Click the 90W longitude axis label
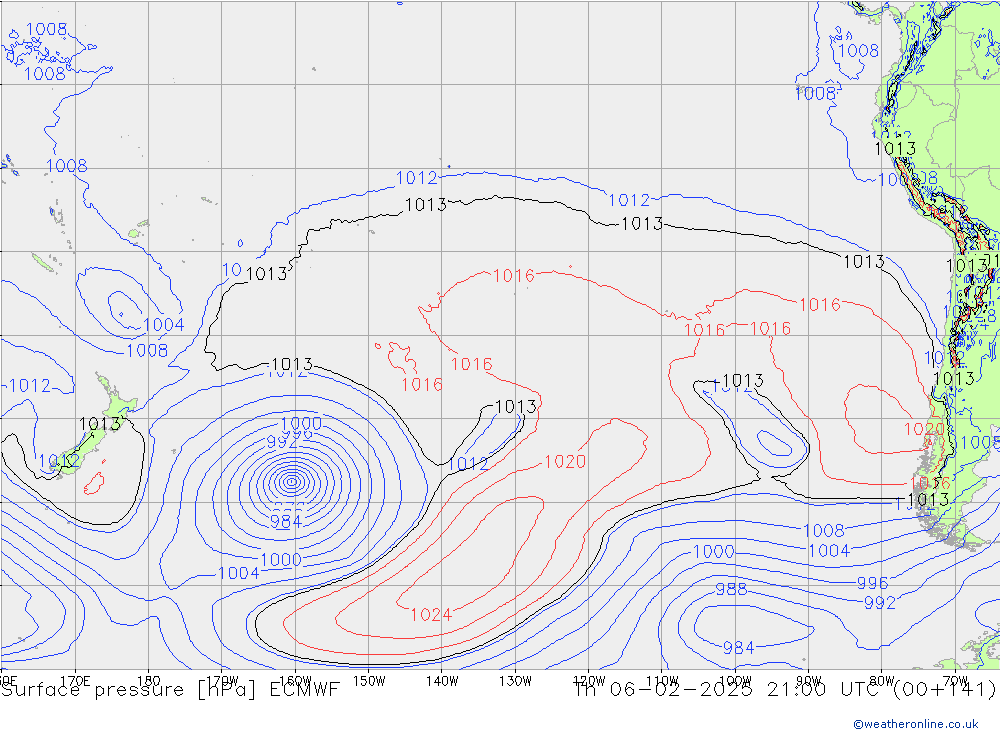 click(x=808, y=680)
